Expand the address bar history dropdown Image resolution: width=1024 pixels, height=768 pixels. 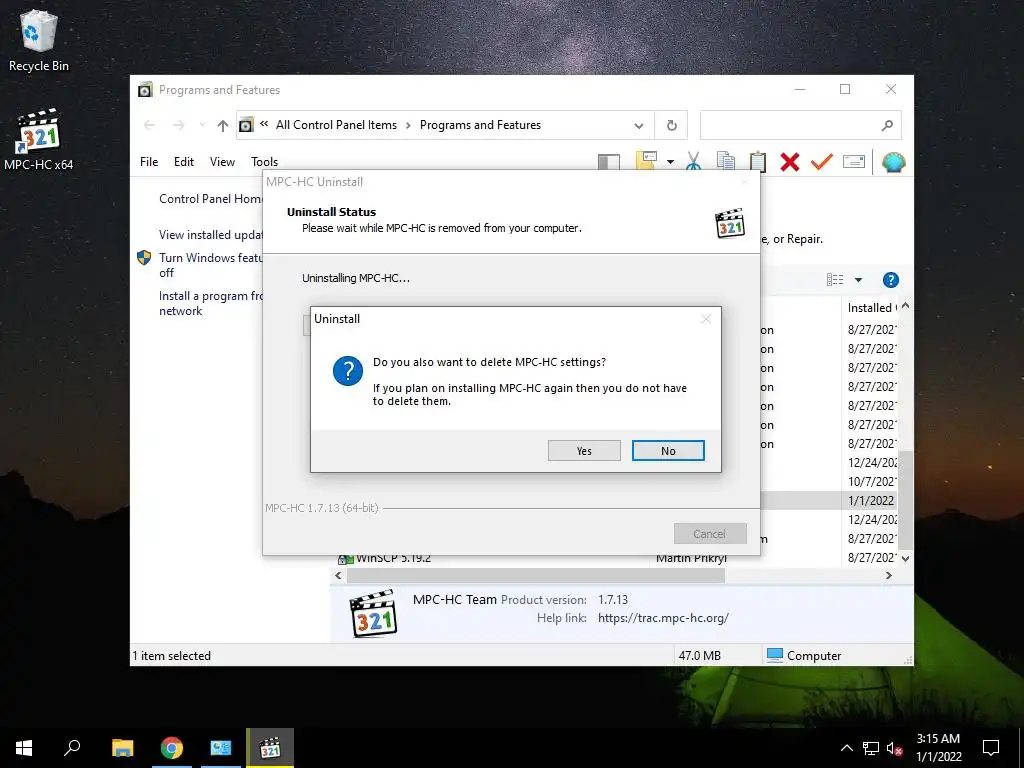pos(639,125)
